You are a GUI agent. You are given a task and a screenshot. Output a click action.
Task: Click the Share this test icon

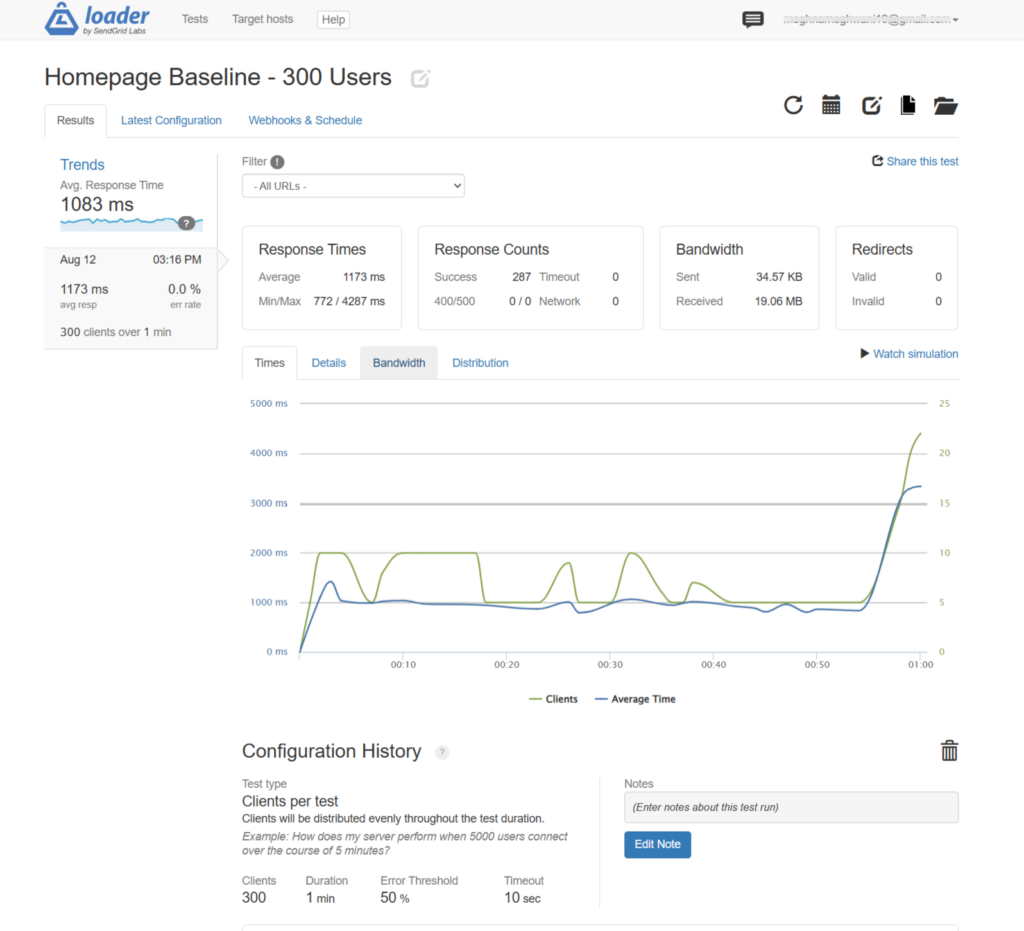pos(878,161)
